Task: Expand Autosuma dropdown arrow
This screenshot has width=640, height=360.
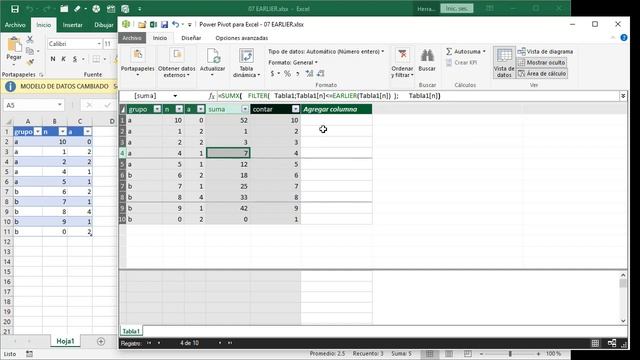Action: pyautogui.click(x=484, y=51)
